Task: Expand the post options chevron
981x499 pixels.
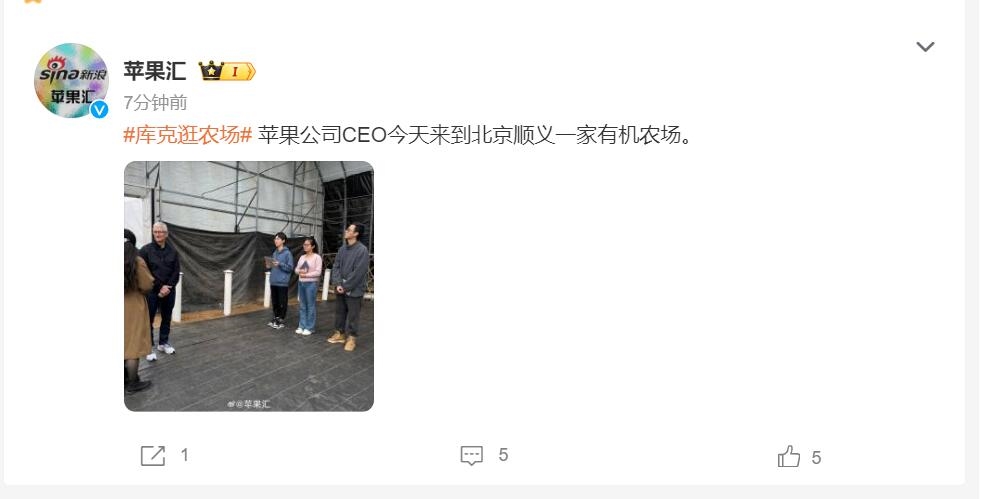Action: pos(925,47)
